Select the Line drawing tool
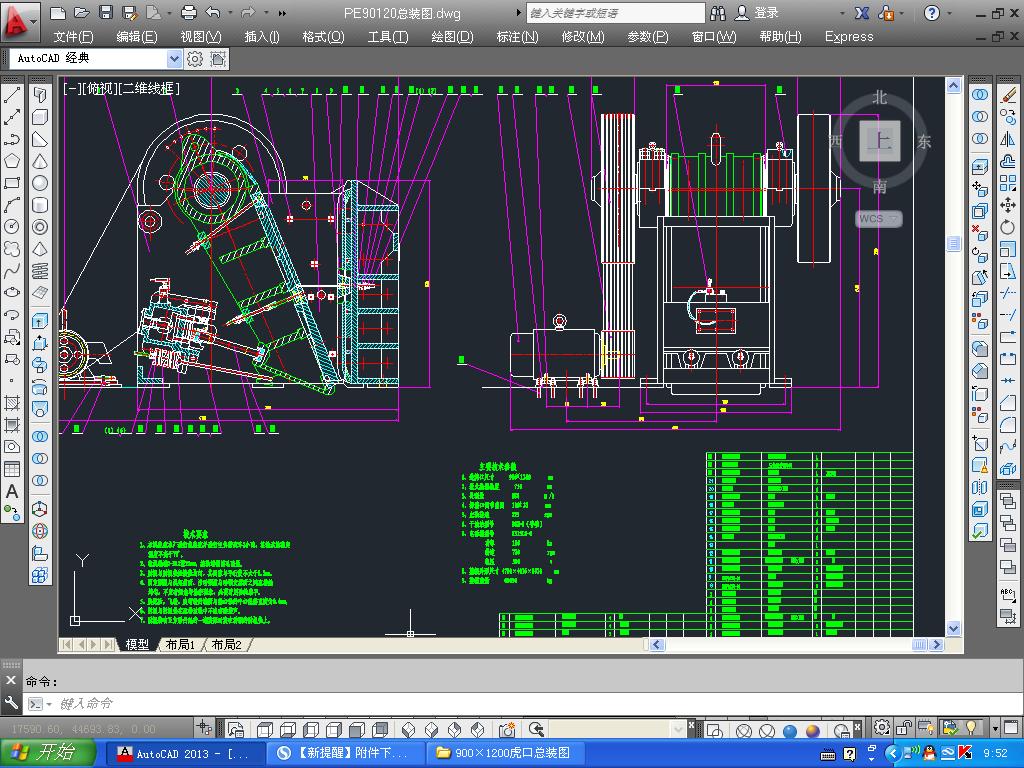 click(12, 96)
